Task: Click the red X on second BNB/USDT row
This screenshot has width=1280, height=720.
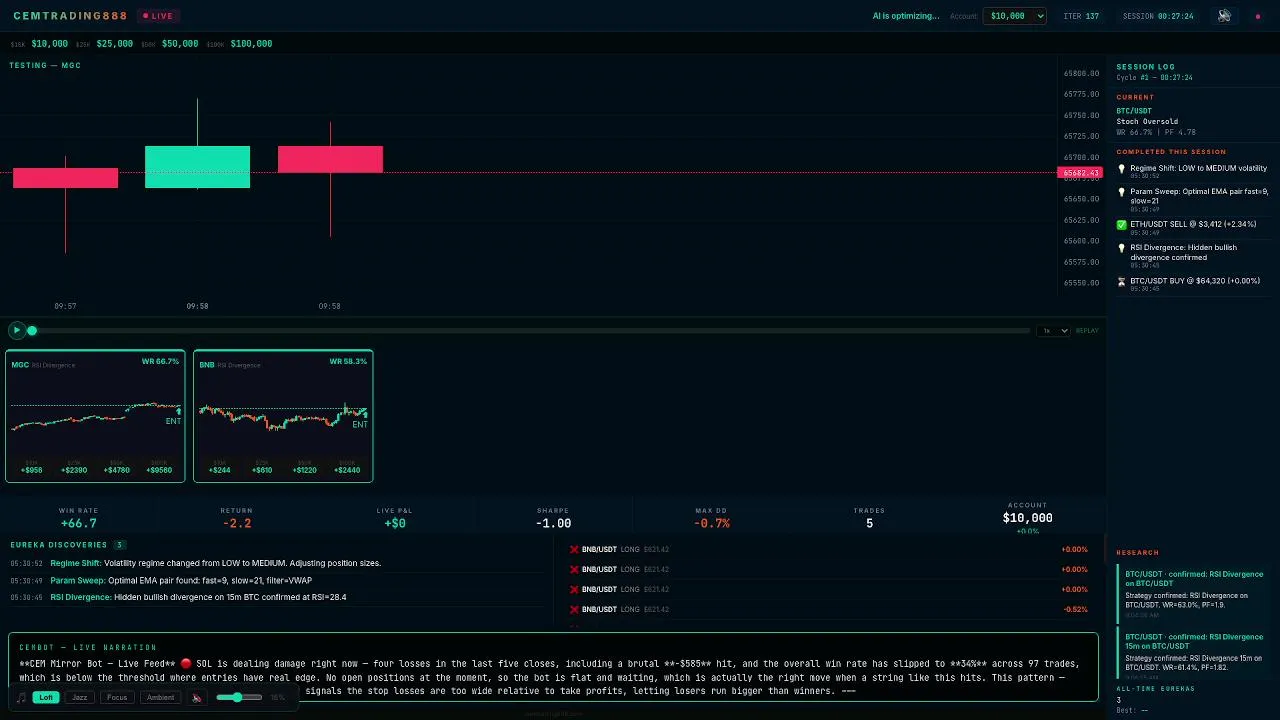Action: pos(574,569)
